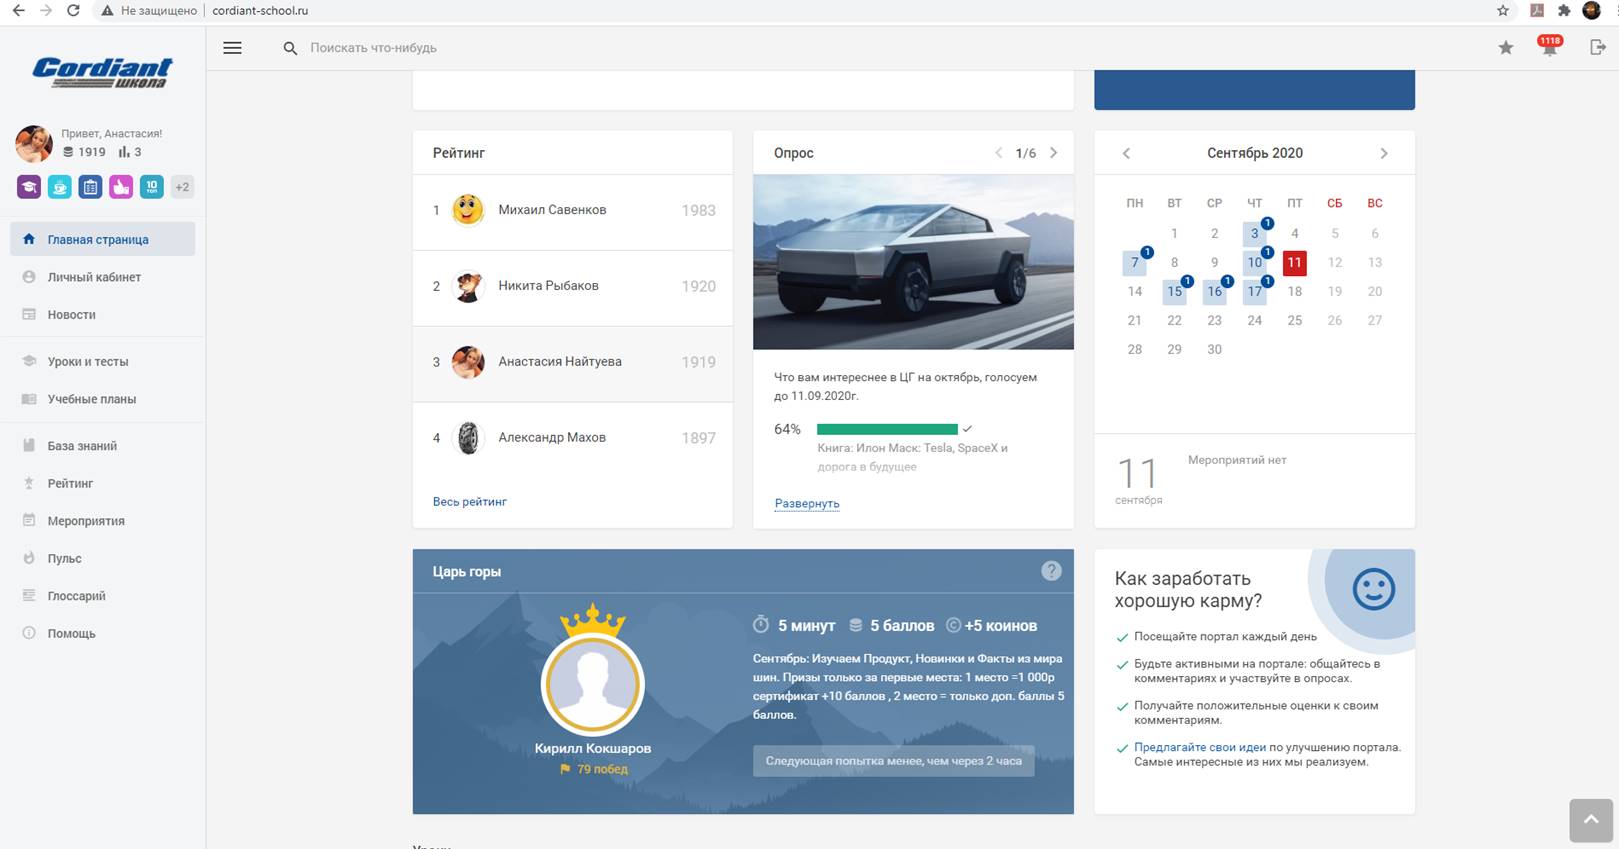Bookmark the page with browser star icon
Viewport: 1619px width, 849px height.
pyautogui.click(x=1502, y=11)
